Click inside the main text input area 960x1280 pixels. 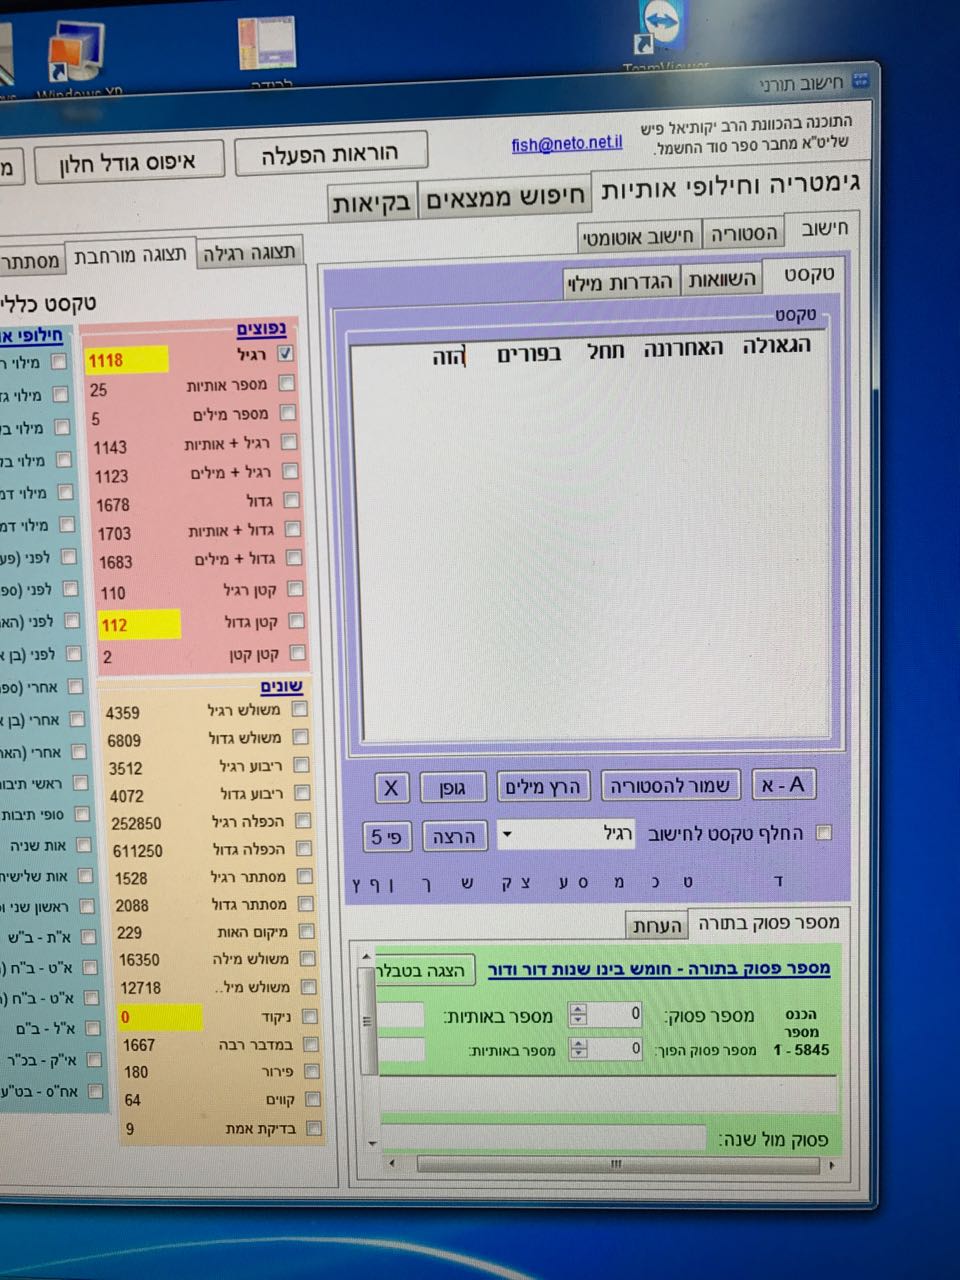590,550
